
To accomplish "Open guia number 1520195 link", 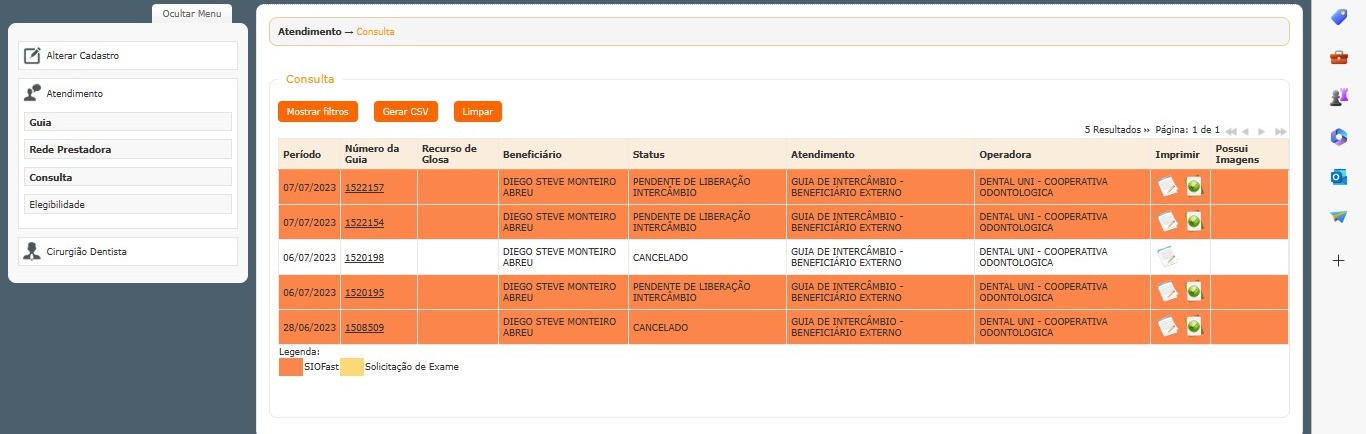I will coord(364,293).
